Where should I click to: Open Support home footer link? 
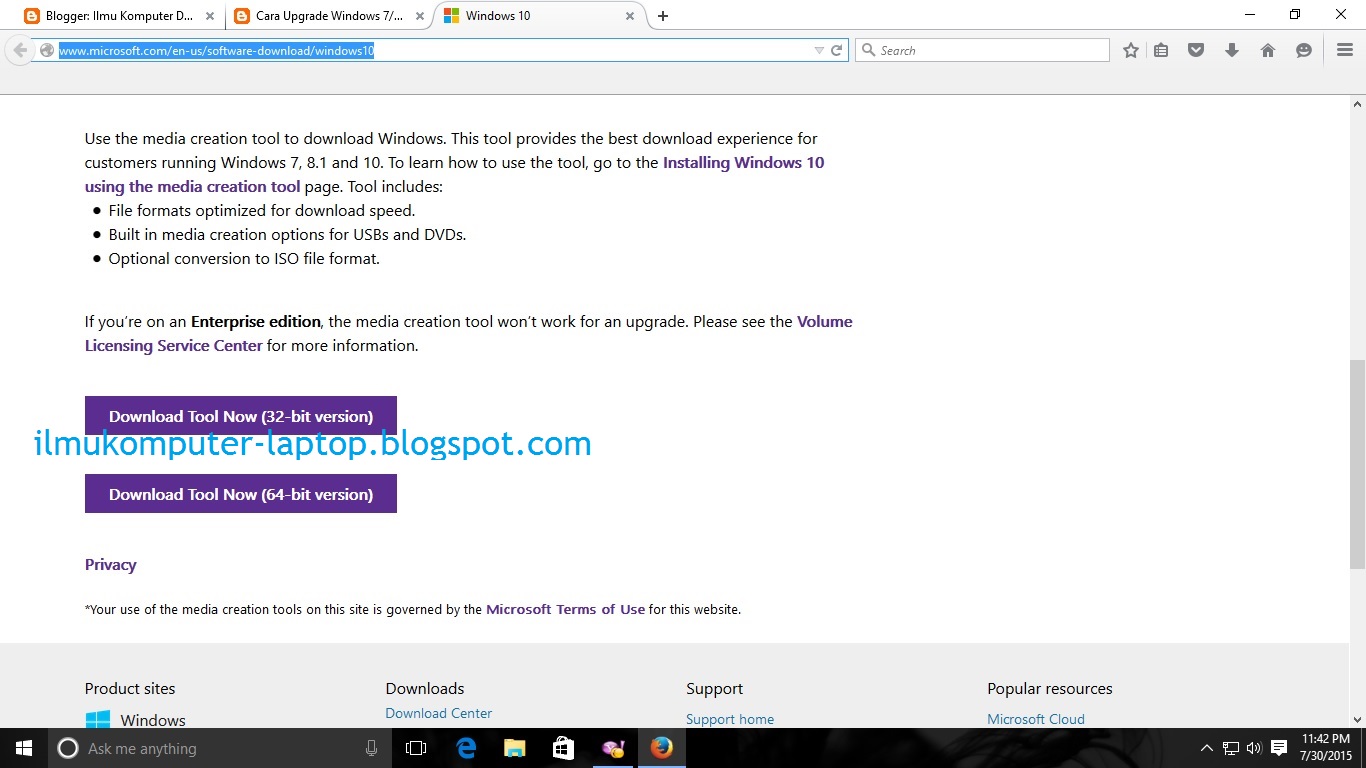(730, 719)
